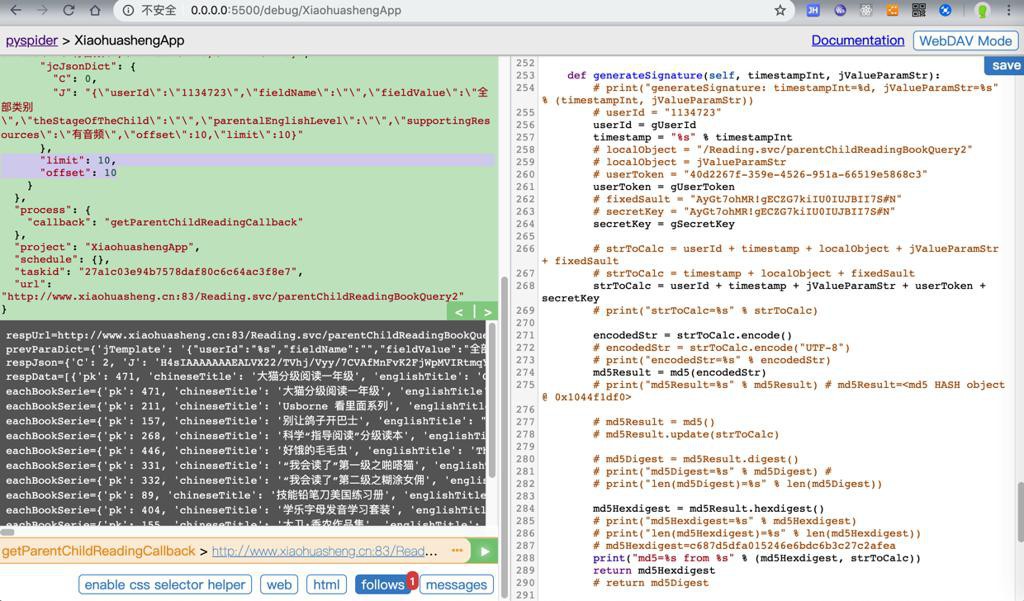Click the respJson= log line
The width and height of the screenshot is (1024, 601).
246,362
